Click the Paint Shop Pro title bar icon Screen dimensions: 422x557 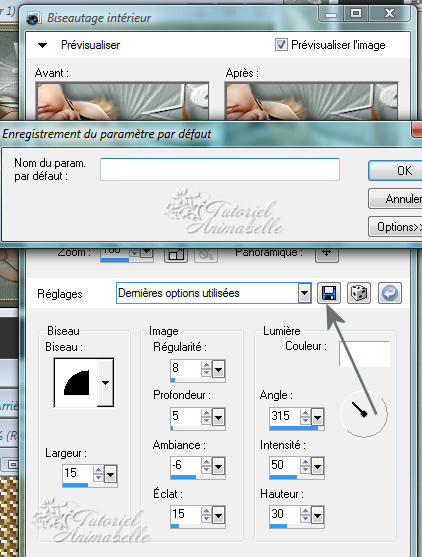[33, 18]
